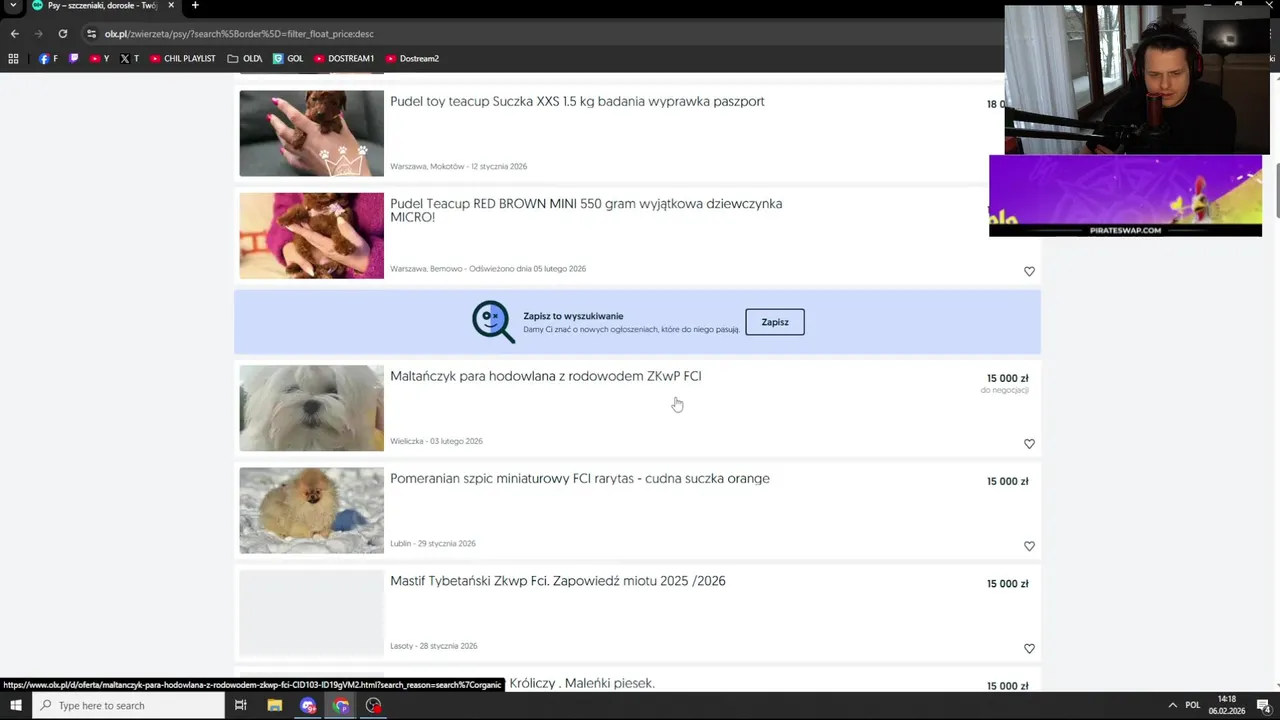The height and width of the screenshot is (720, 1280).
Task: Open the GOL bookmark
Action: point(288,58)
